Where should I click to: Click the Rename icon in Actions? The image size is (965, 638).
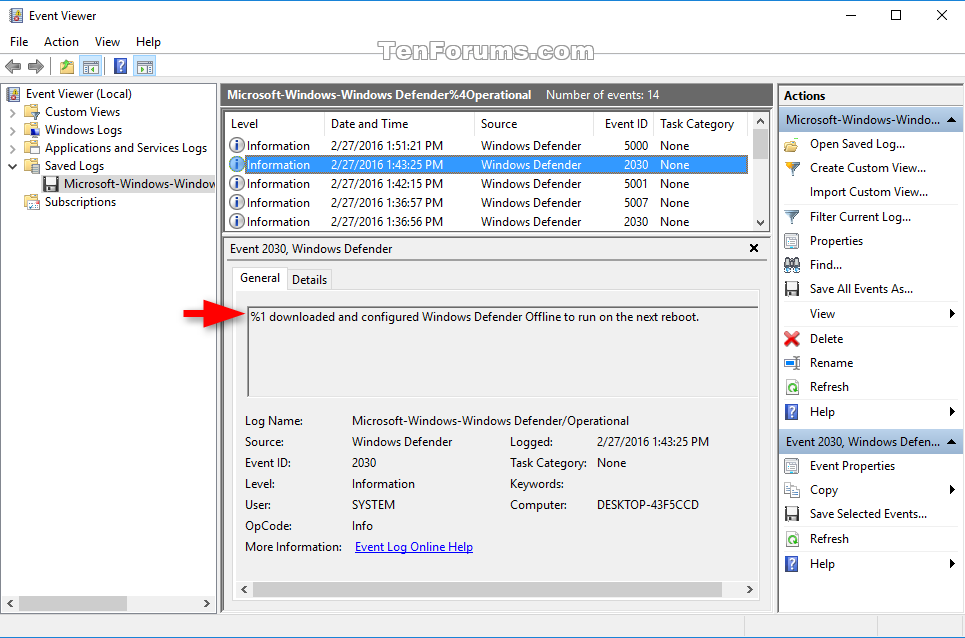(x=792, y=363)
